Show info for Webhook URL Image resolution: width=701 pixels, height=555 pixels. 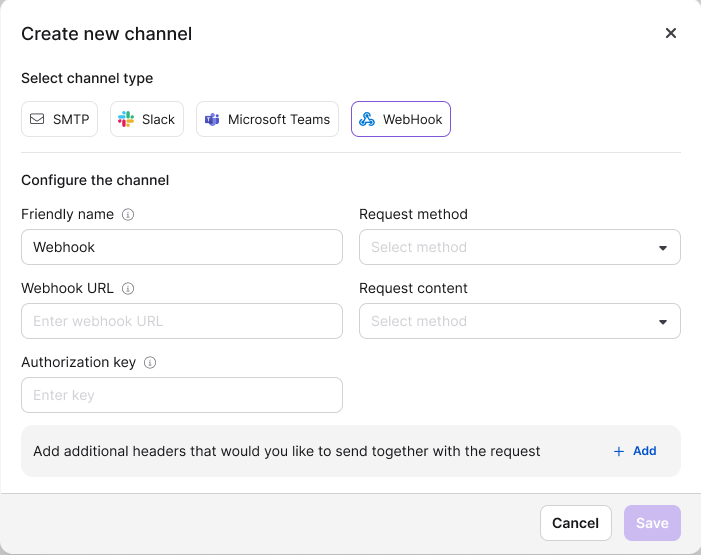click(x=128, y=288)
